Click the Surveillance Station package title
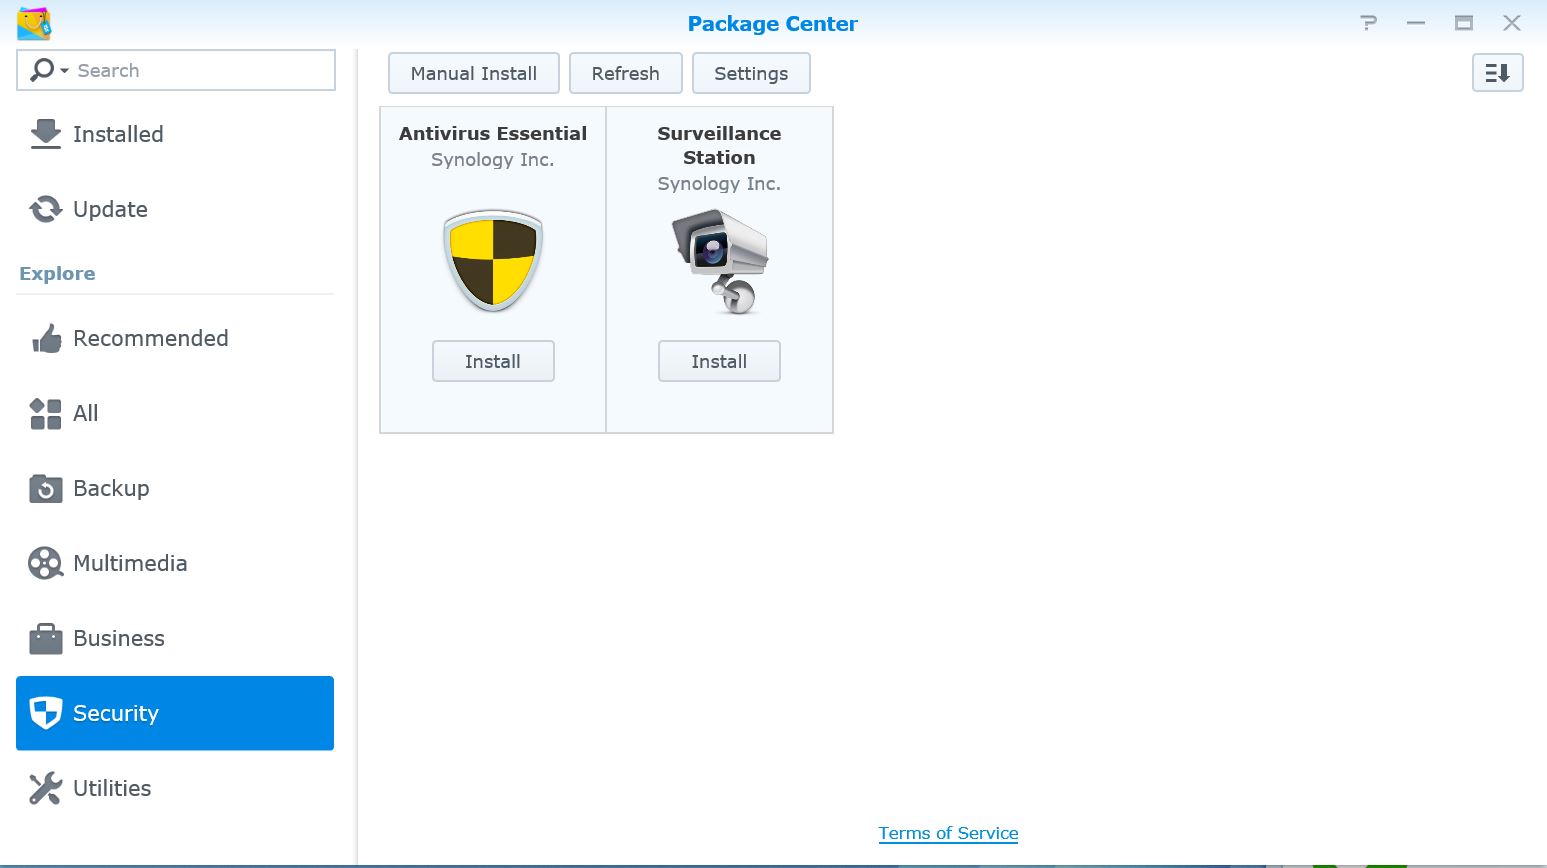This screenshot has height=868, width=1547. coord(719,145)
